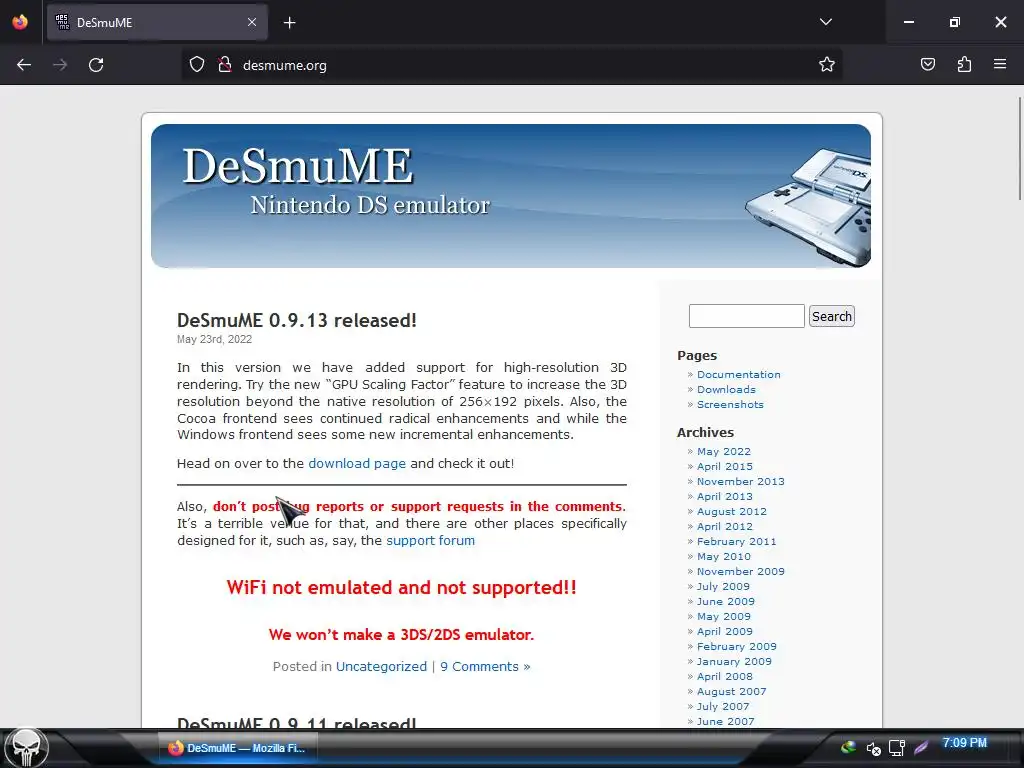Click the May 23rd, 2022 post date
Image resolution: width=1024 pixels, height=768 pixels.
pos(214,339)
